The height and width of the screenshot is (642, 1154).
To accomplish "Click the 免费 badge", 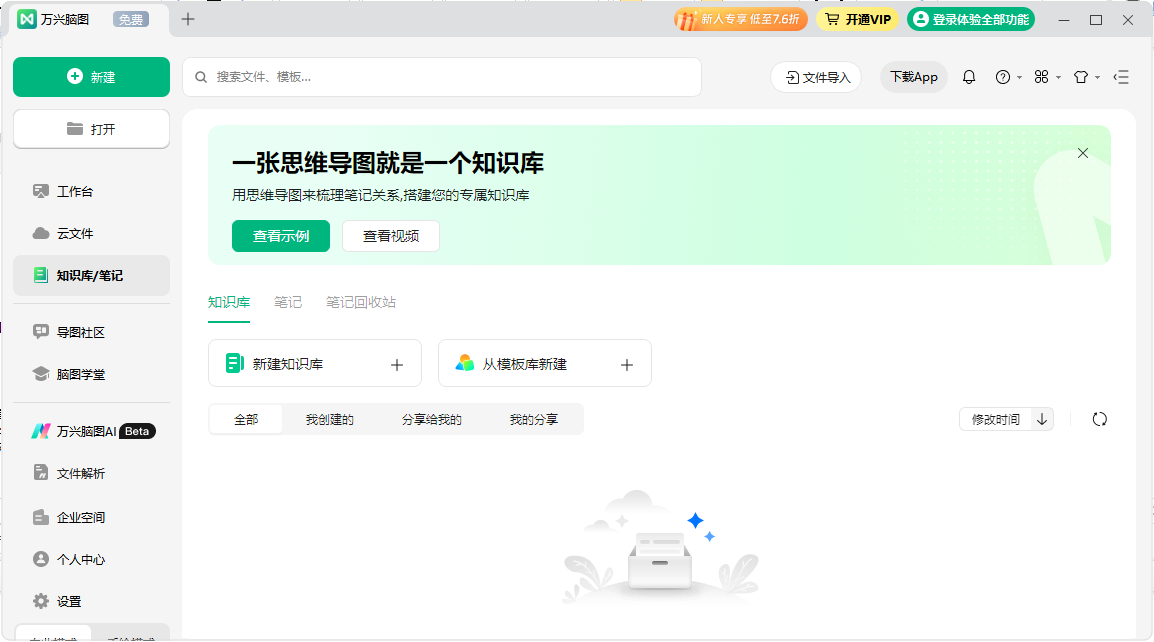I will point(131,19).
